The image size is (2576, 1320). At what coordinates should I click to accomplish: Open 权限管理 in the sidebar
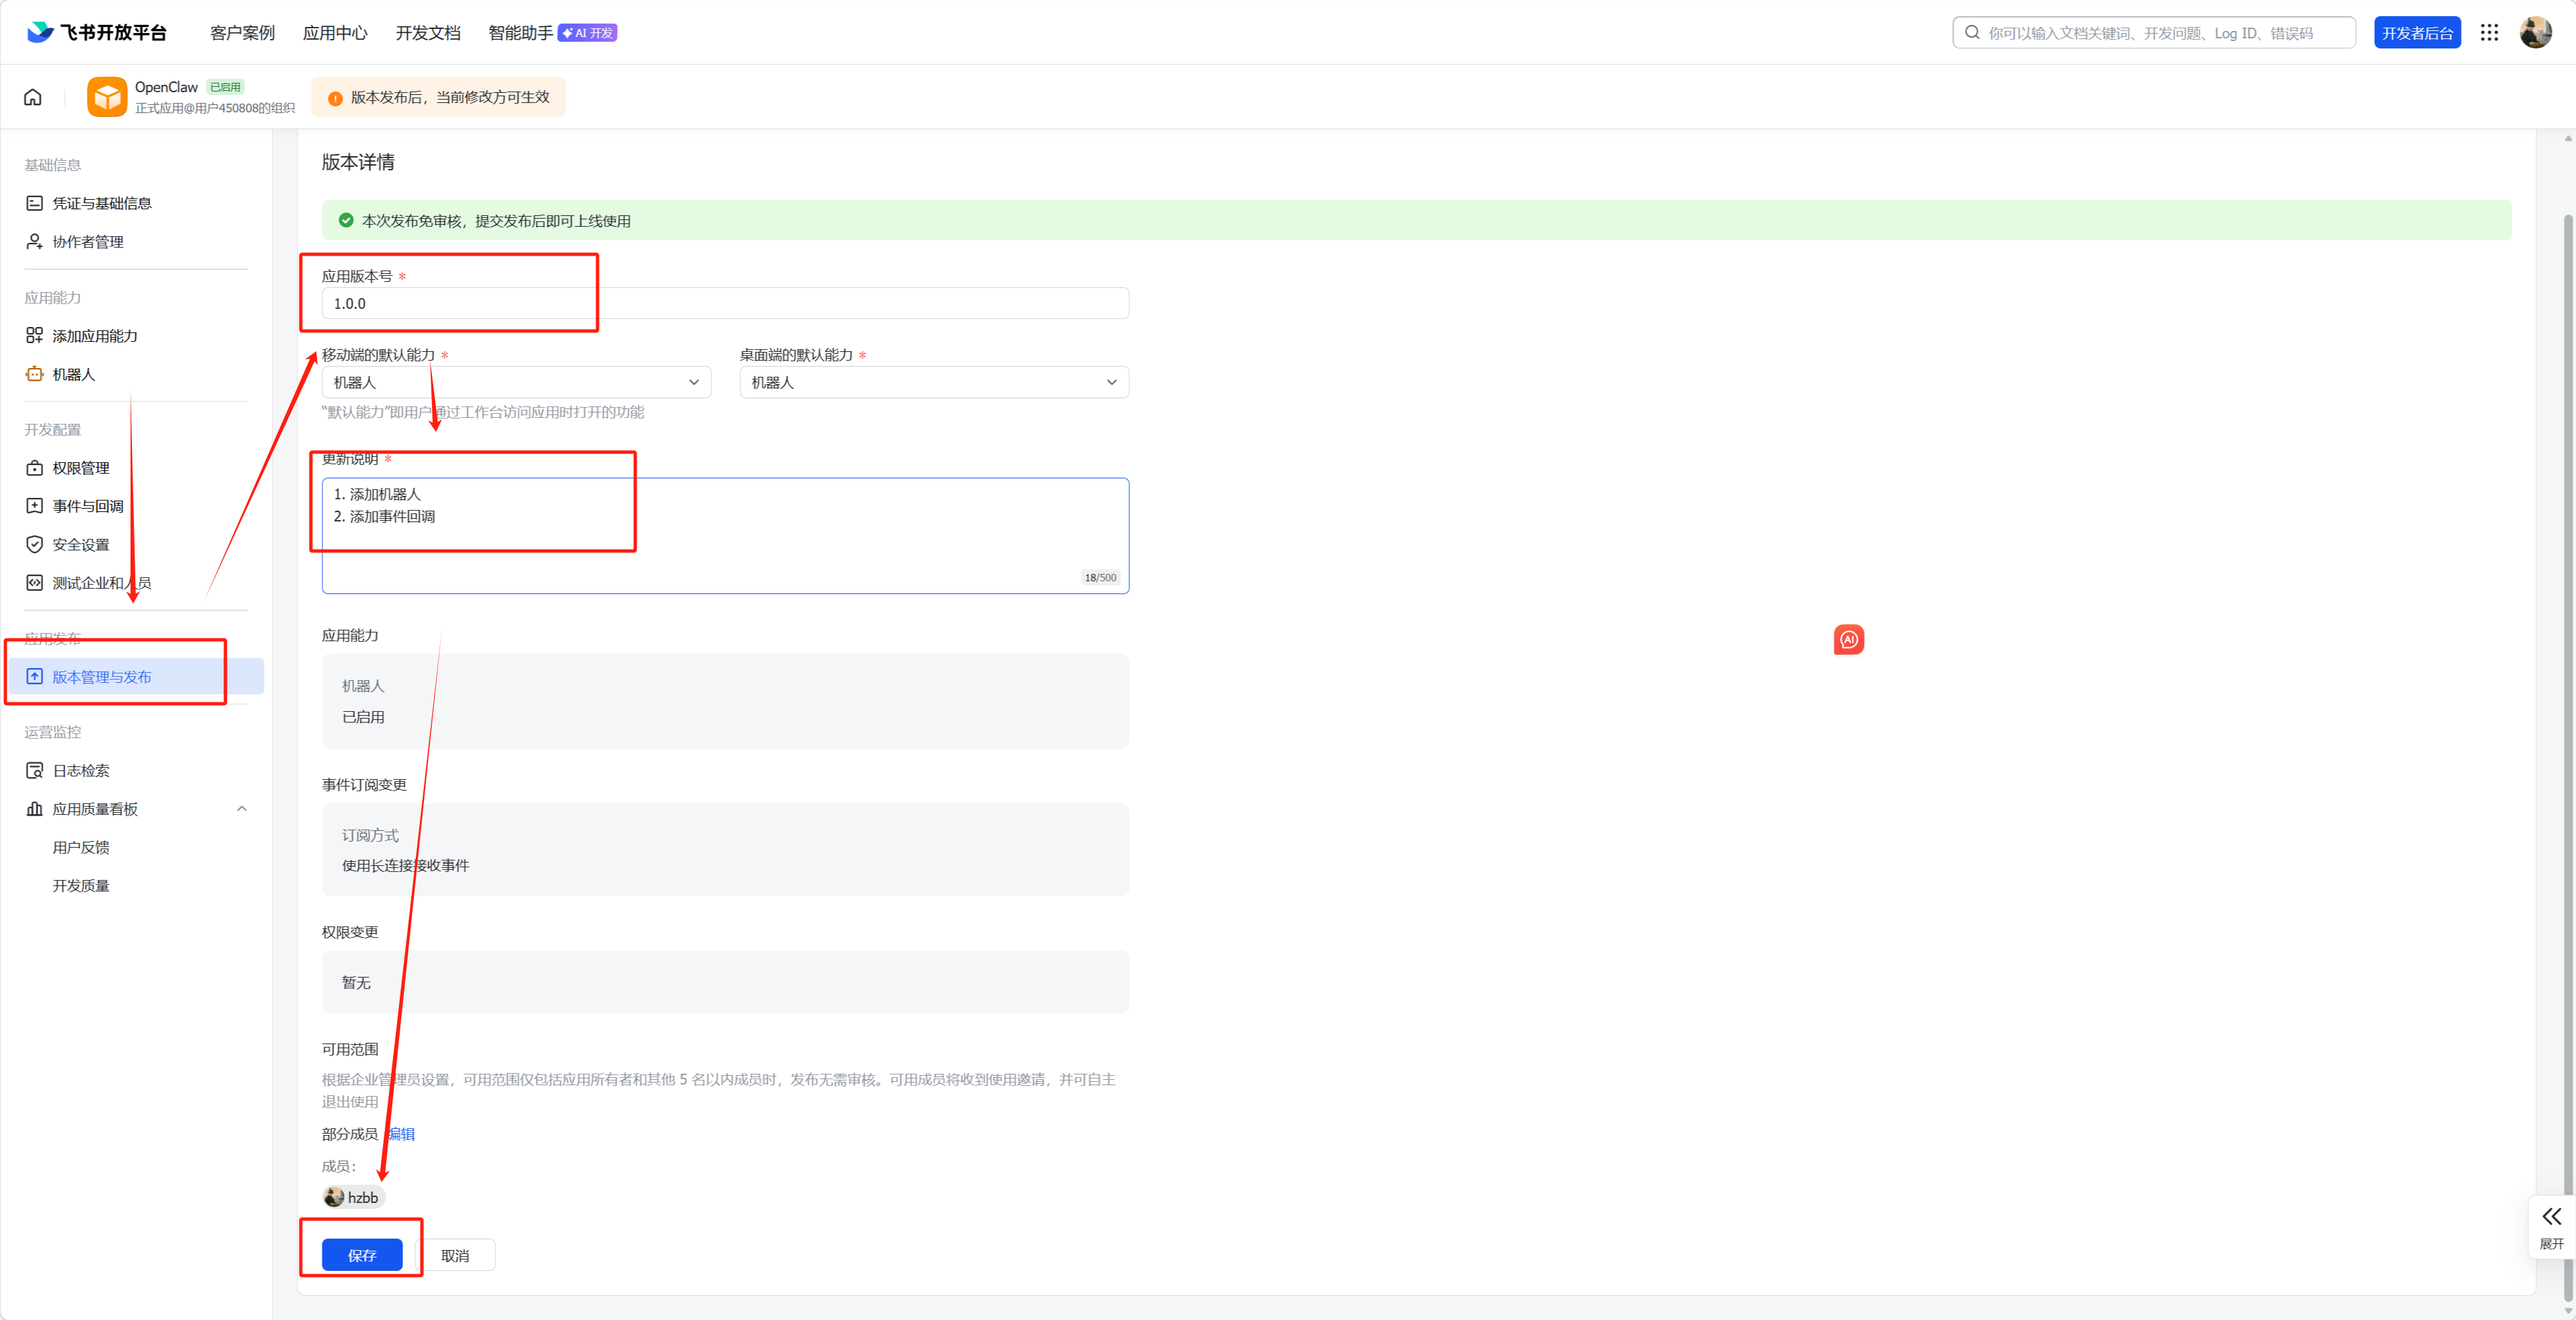click(x=80, y=468)
